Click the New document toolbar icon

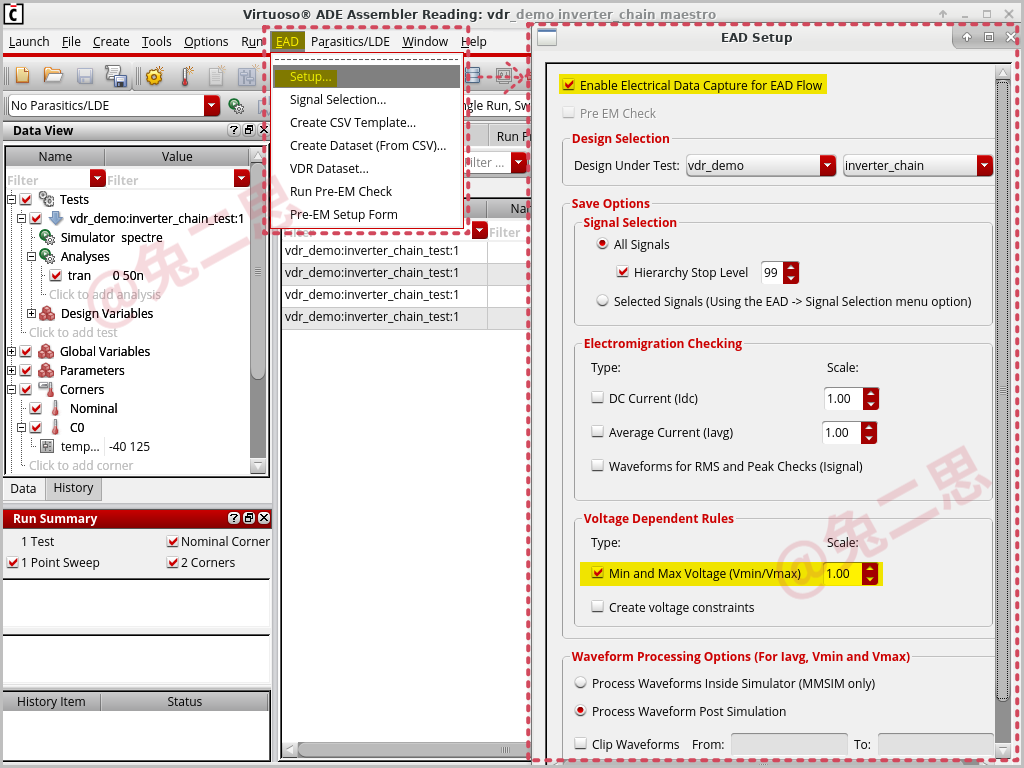(x=22, y=76)
